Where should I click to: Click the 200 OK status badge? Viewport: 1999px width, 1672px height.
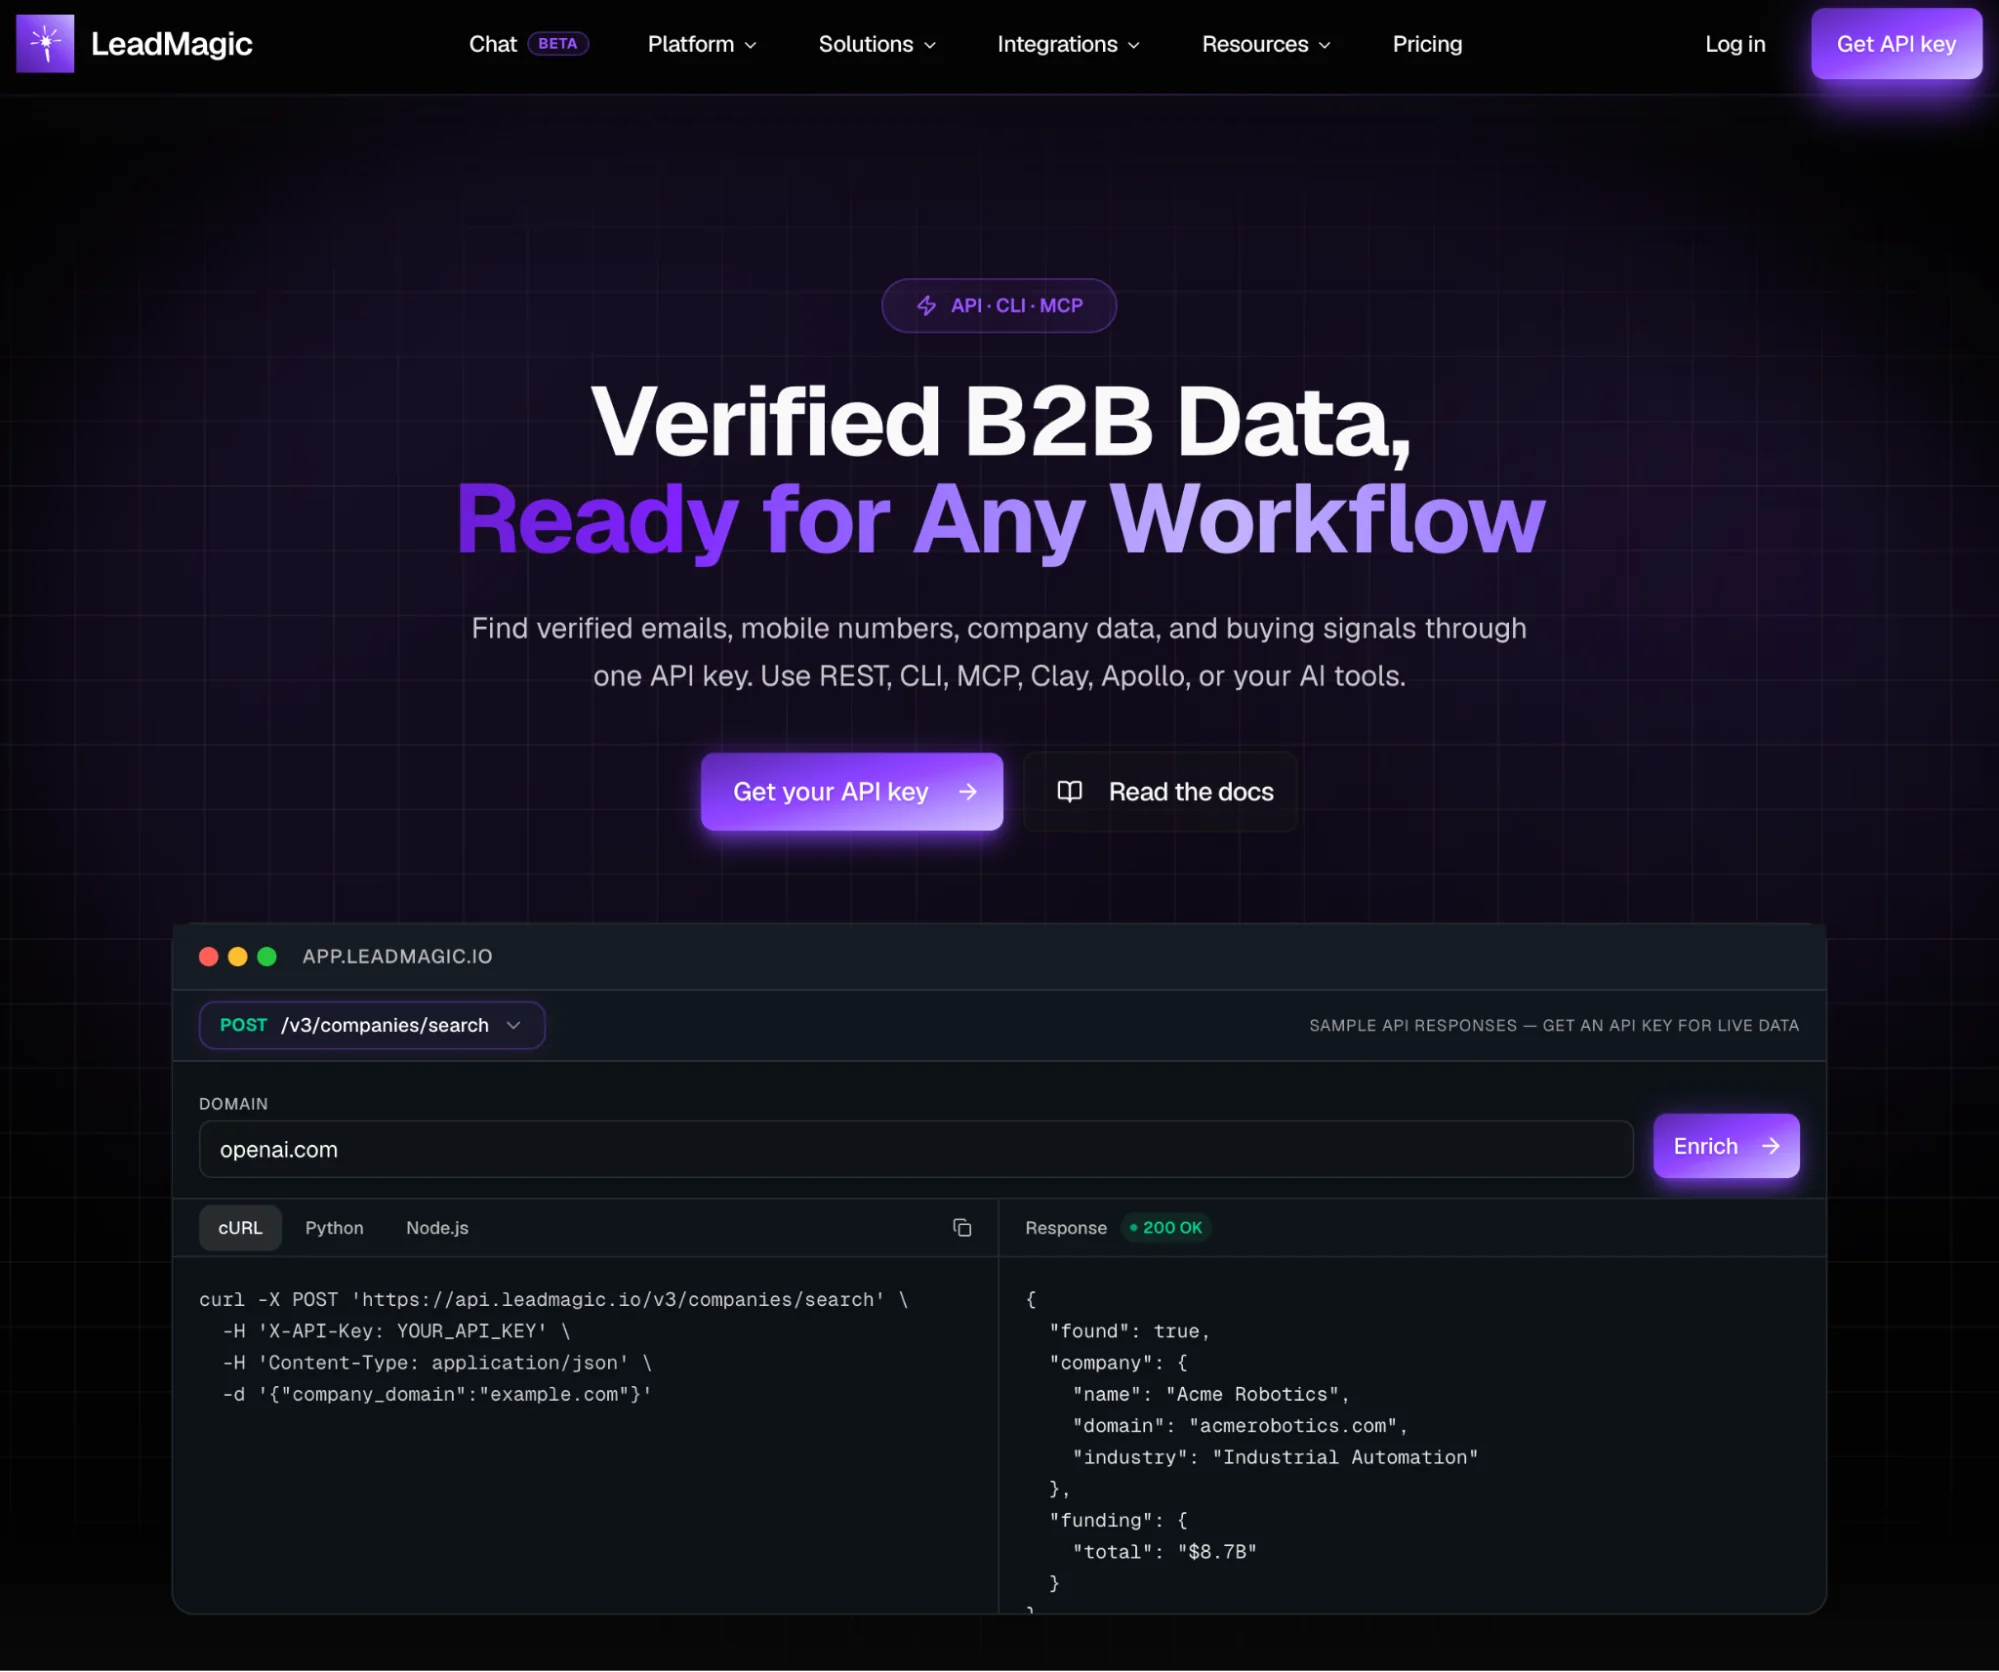pyautogui.click(x=1166, y=1227)
